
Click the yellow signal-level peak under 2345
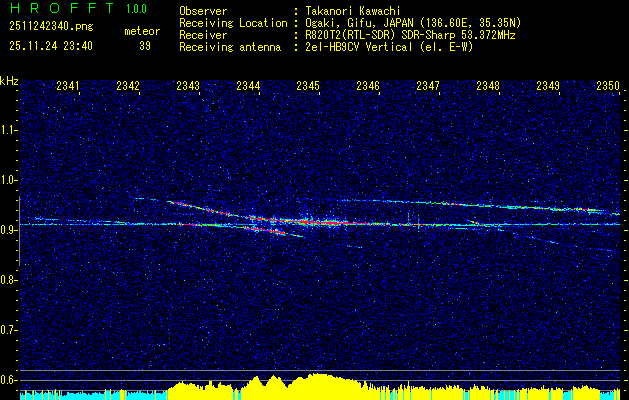(x=319, y=386)
